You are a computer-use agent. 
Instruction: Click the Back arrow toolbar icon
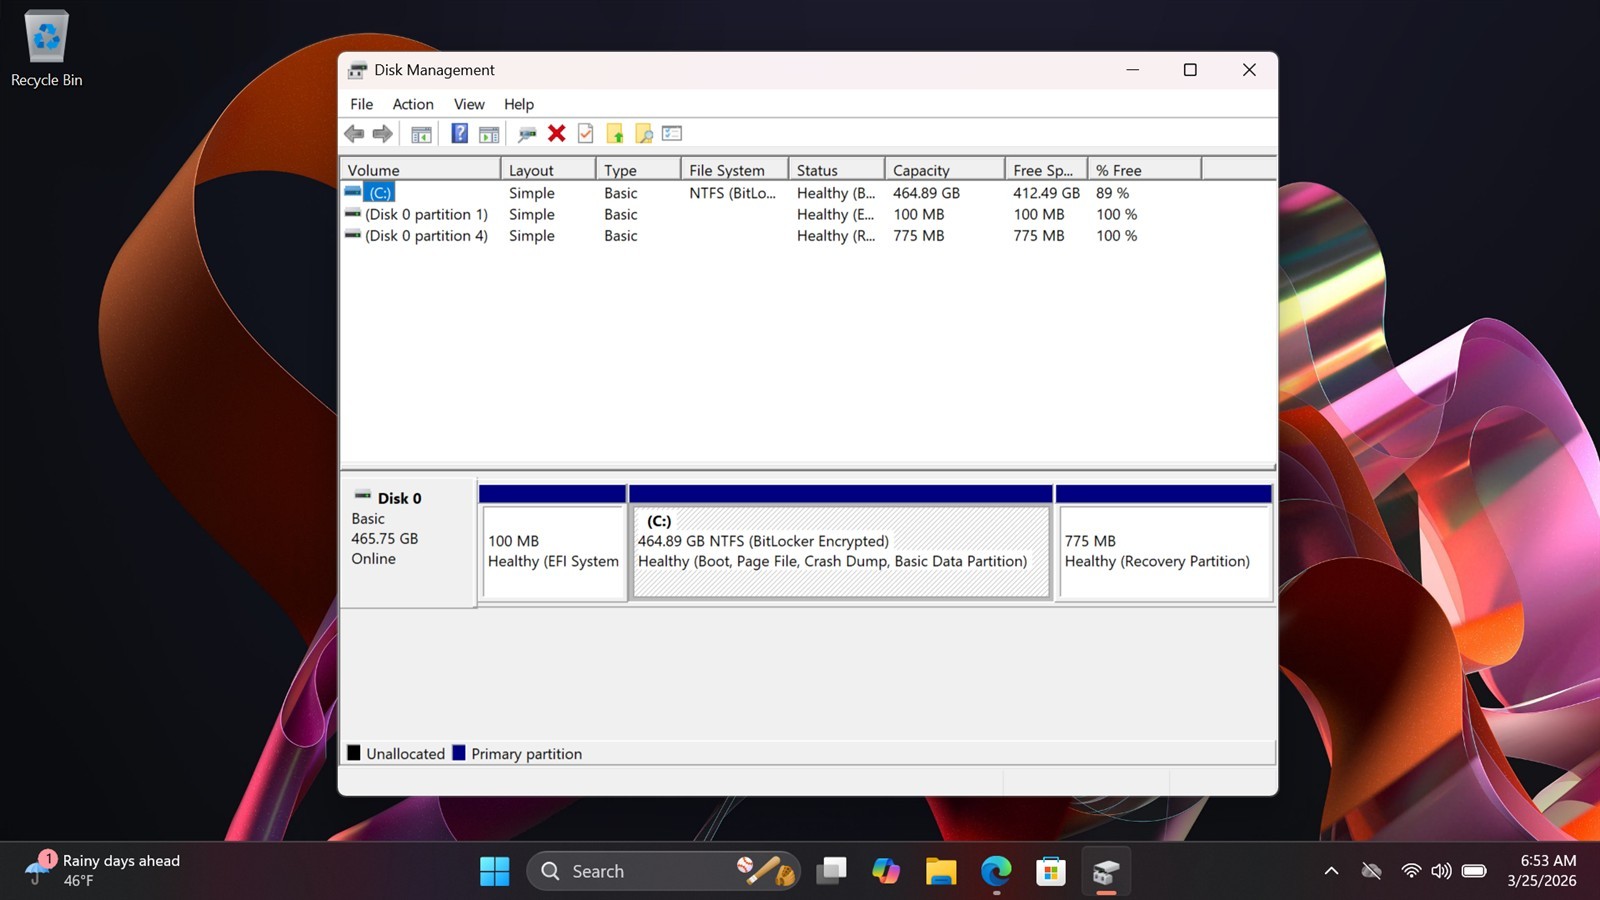coord(354,133)
